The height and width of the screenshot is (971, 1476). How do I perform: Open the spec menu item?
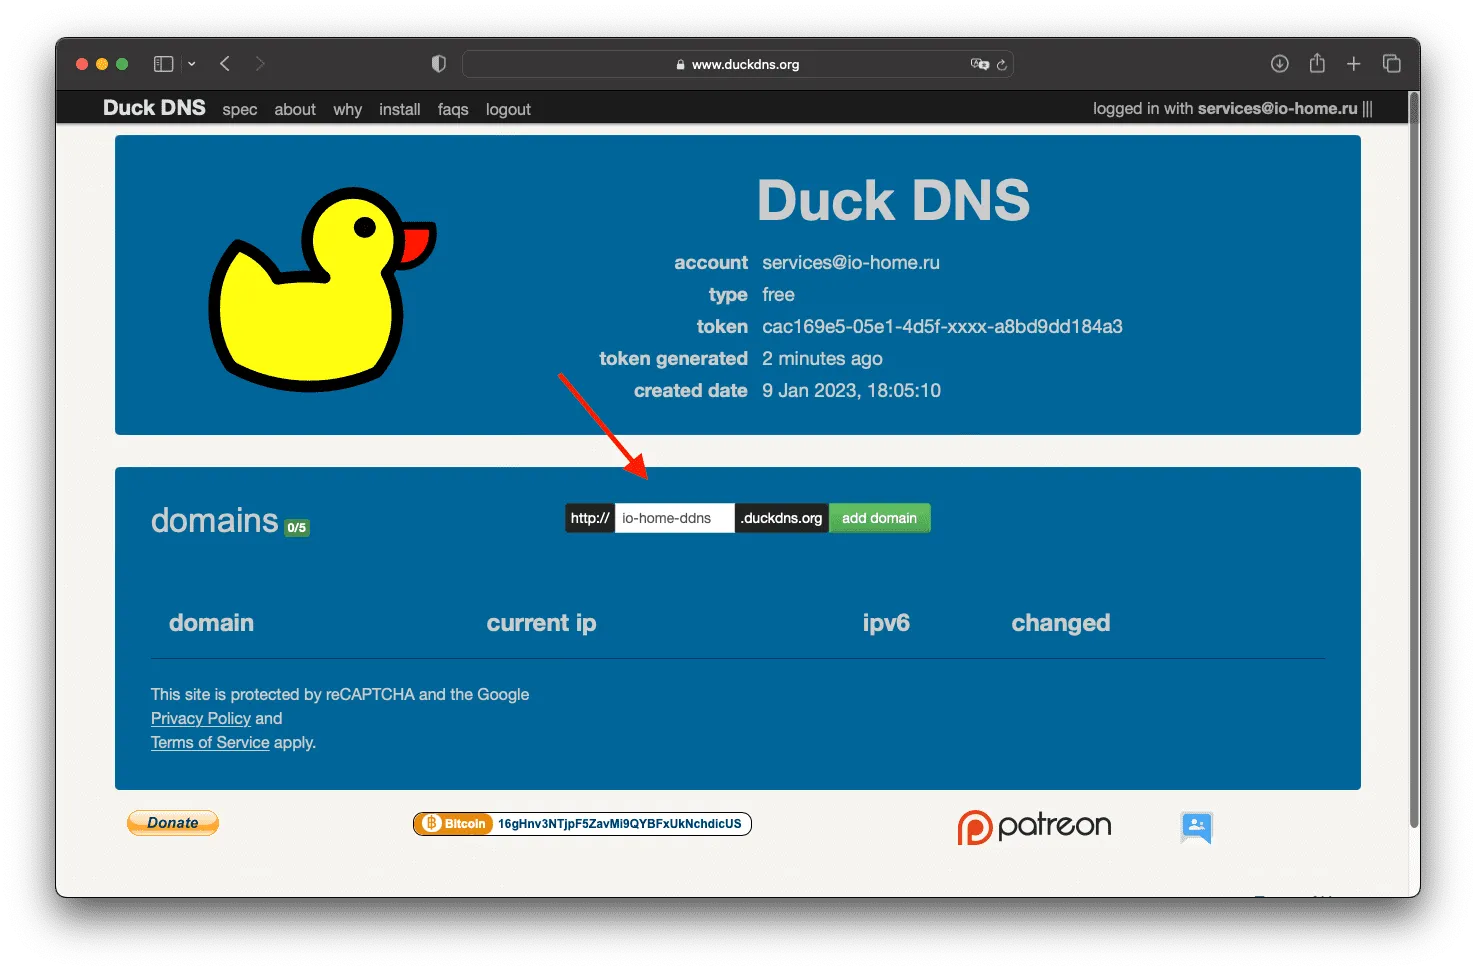[x=240, y=110]
